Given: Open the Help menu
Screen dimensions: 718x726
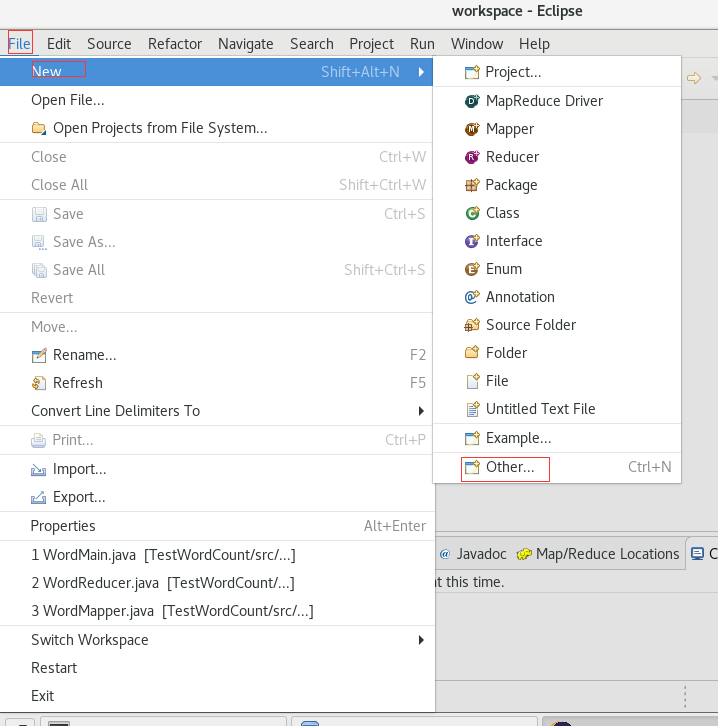Looking at the screenshot, I should point(534,44).
